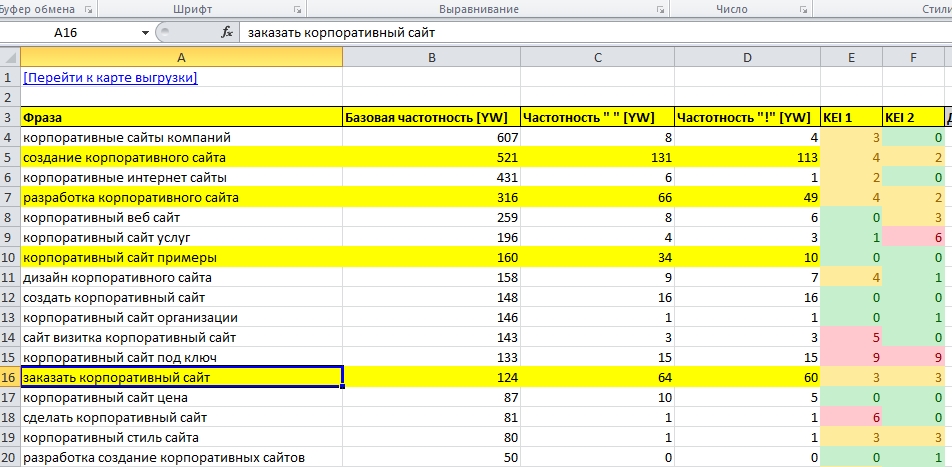The height and width of the screenshot is (467, 952).
Task: Click the formula bar text field
Action: click(x=595, y=33)
